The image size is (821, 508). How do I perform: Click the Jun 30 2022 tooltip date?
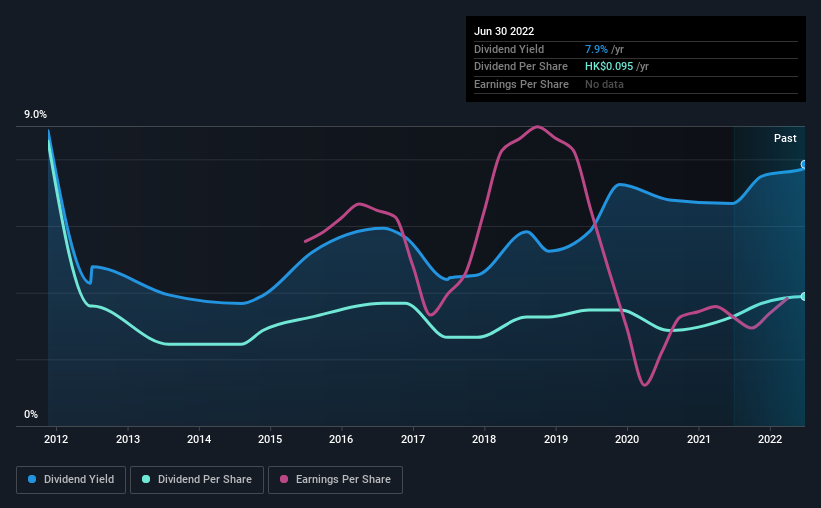pos(504,31)
